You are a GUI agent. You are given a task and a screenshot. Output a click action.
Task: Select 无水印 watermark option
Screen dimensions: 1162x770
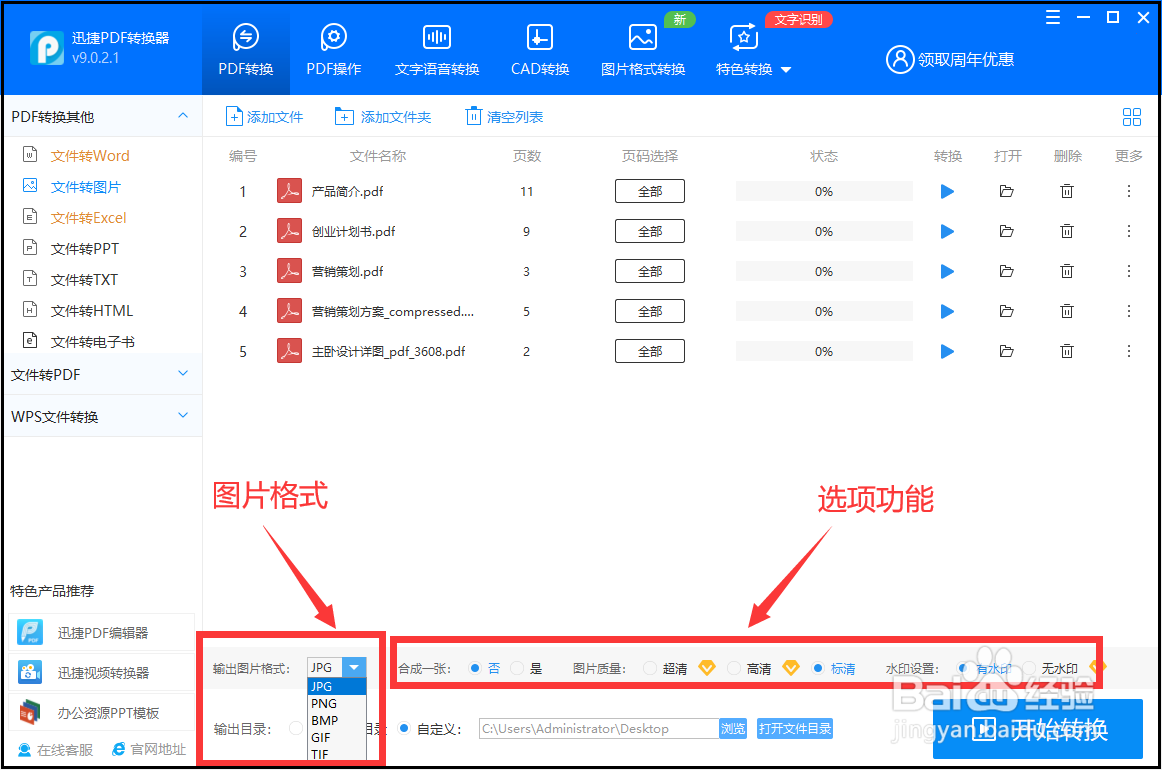tap(1029, 668)
